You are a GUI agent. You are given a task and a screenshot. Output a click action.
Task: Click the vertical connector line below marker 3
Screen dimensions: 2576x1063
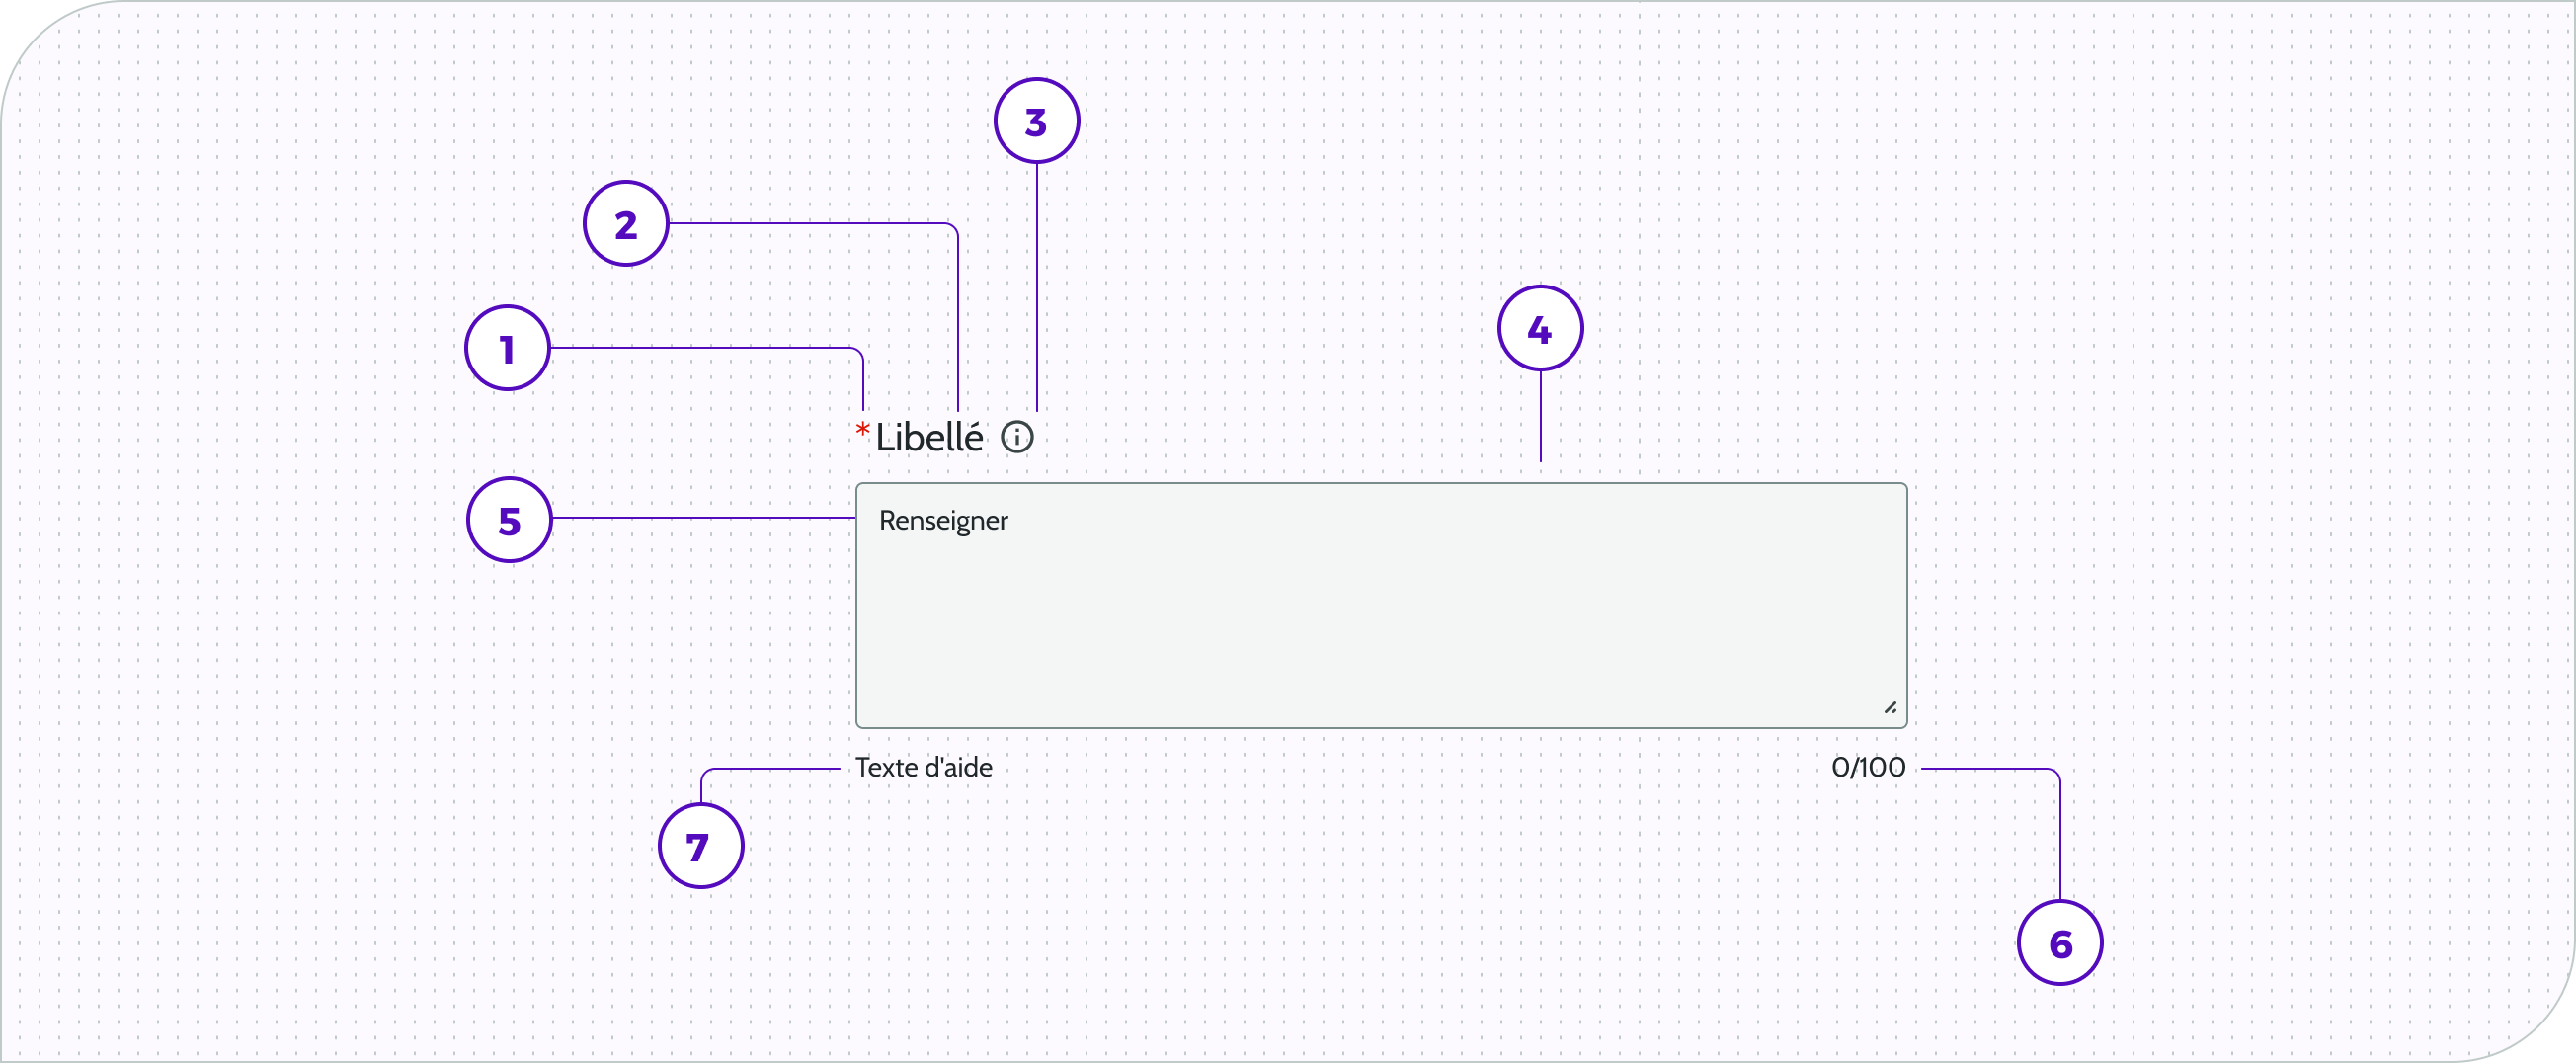pos(1037,290)
